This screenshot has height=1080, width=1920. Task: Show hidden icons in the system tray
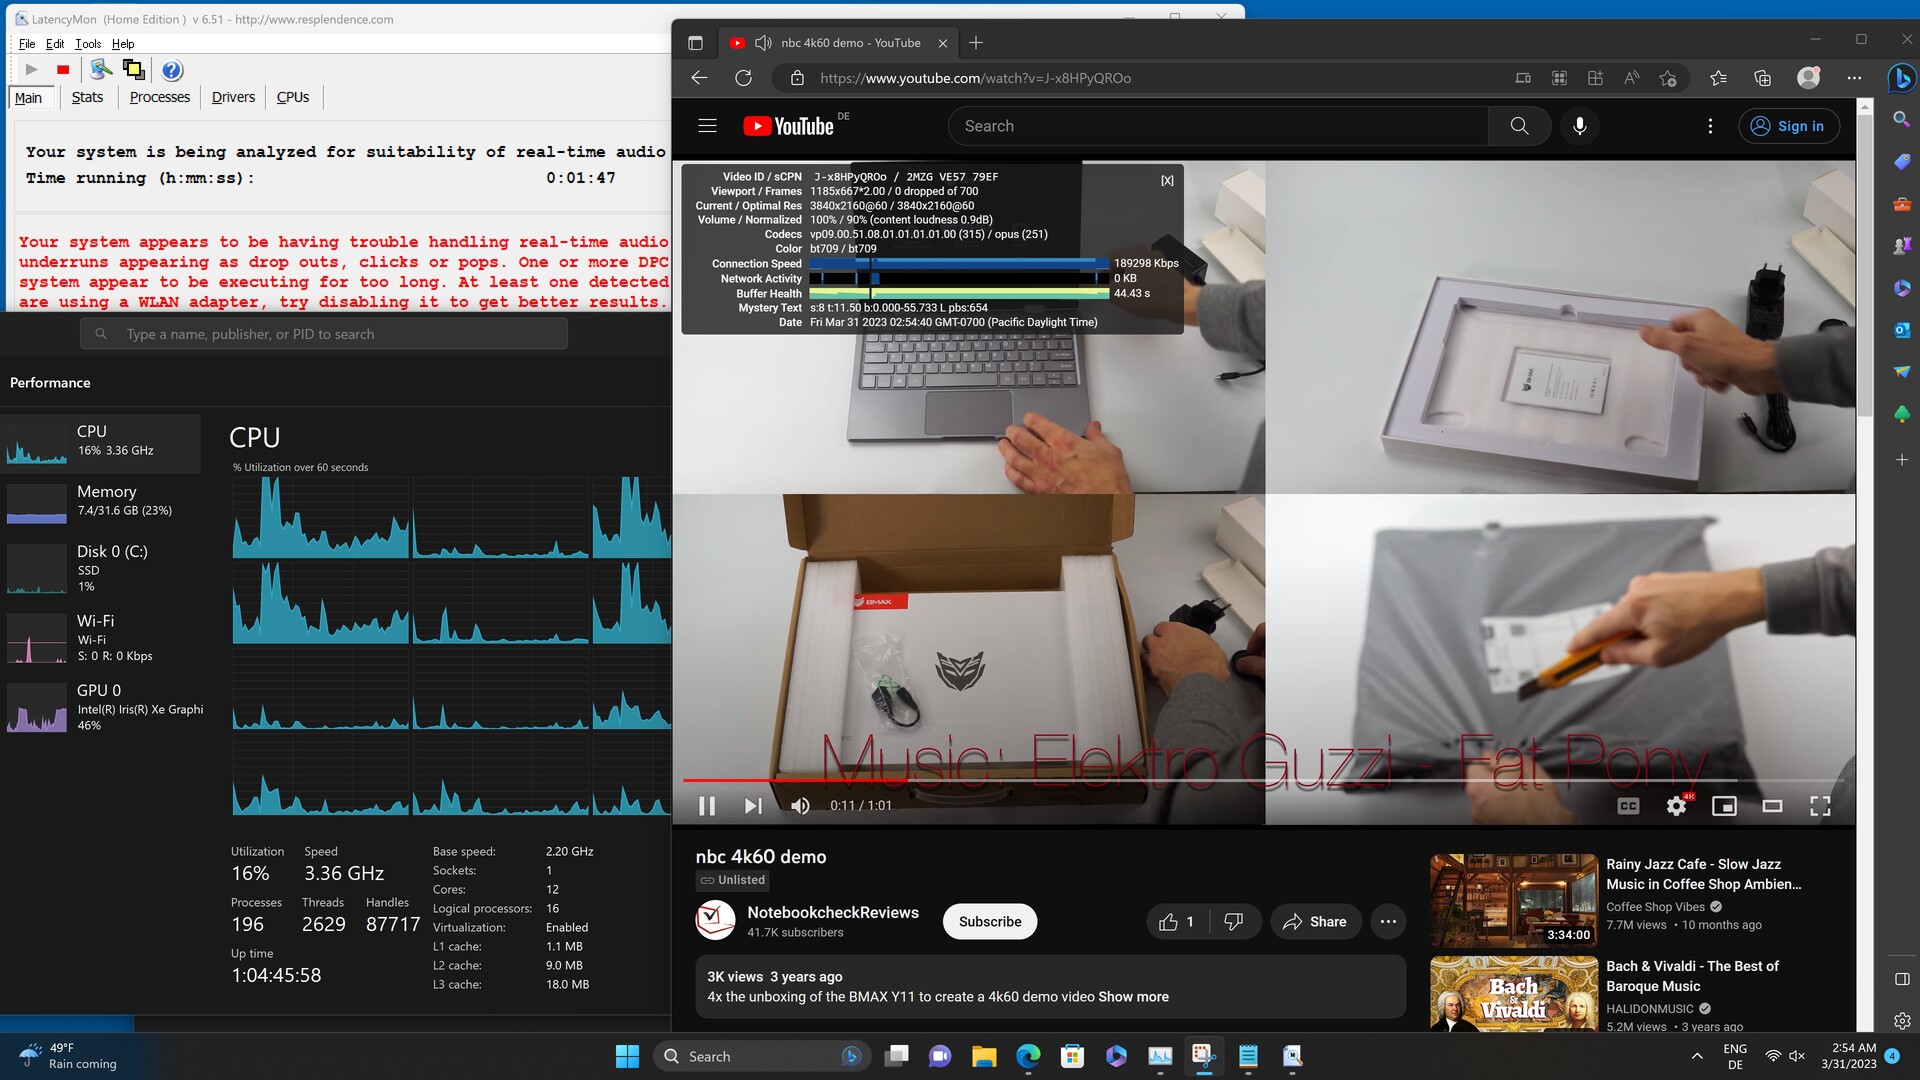[x=1697, y=1056]
